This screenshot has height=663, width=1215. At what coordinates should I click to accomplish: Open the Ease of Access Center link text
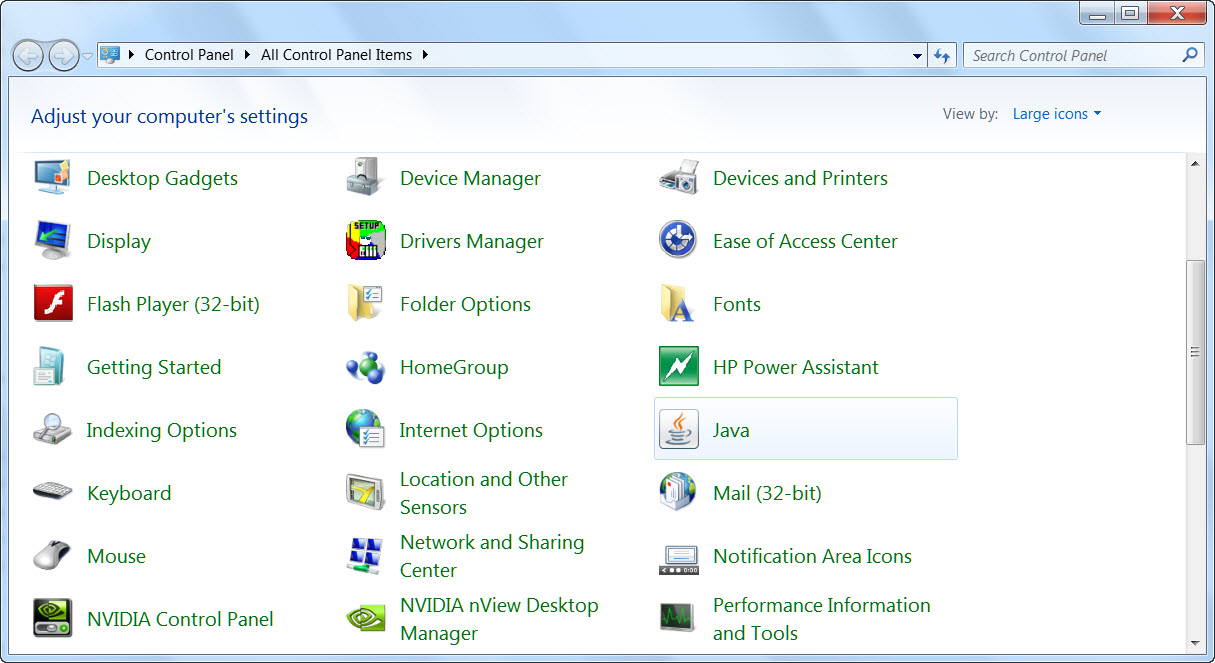click(x=805, y=241)
